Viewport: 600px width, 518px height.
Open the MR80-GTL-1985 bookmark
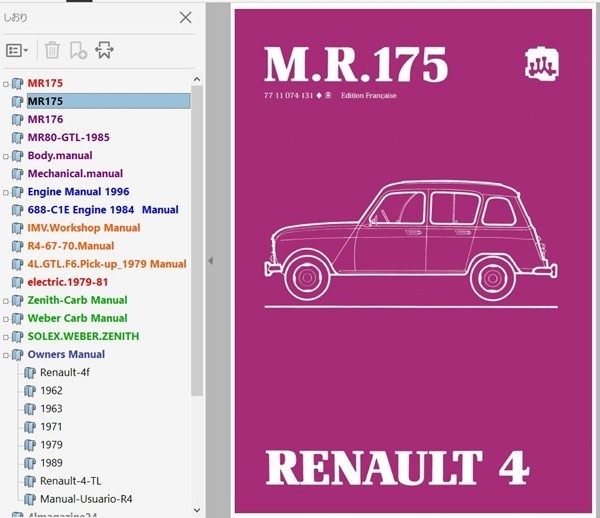pos(68,137)
